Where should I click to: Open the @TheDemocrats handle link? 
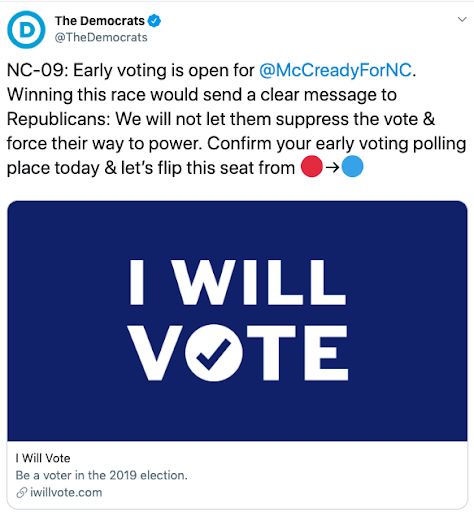(x=101, y=37)
